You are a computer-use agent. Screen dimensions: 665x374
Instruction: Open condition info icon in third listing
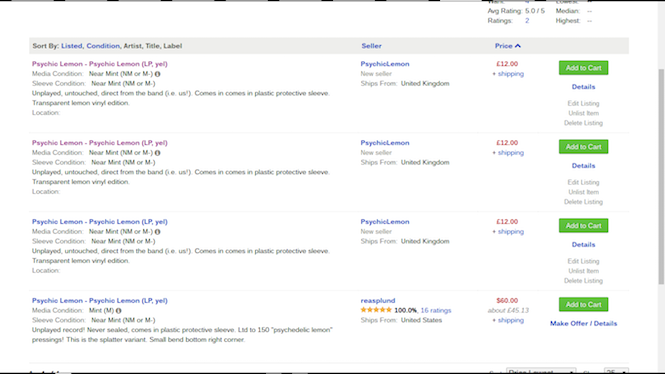[157, 232]
